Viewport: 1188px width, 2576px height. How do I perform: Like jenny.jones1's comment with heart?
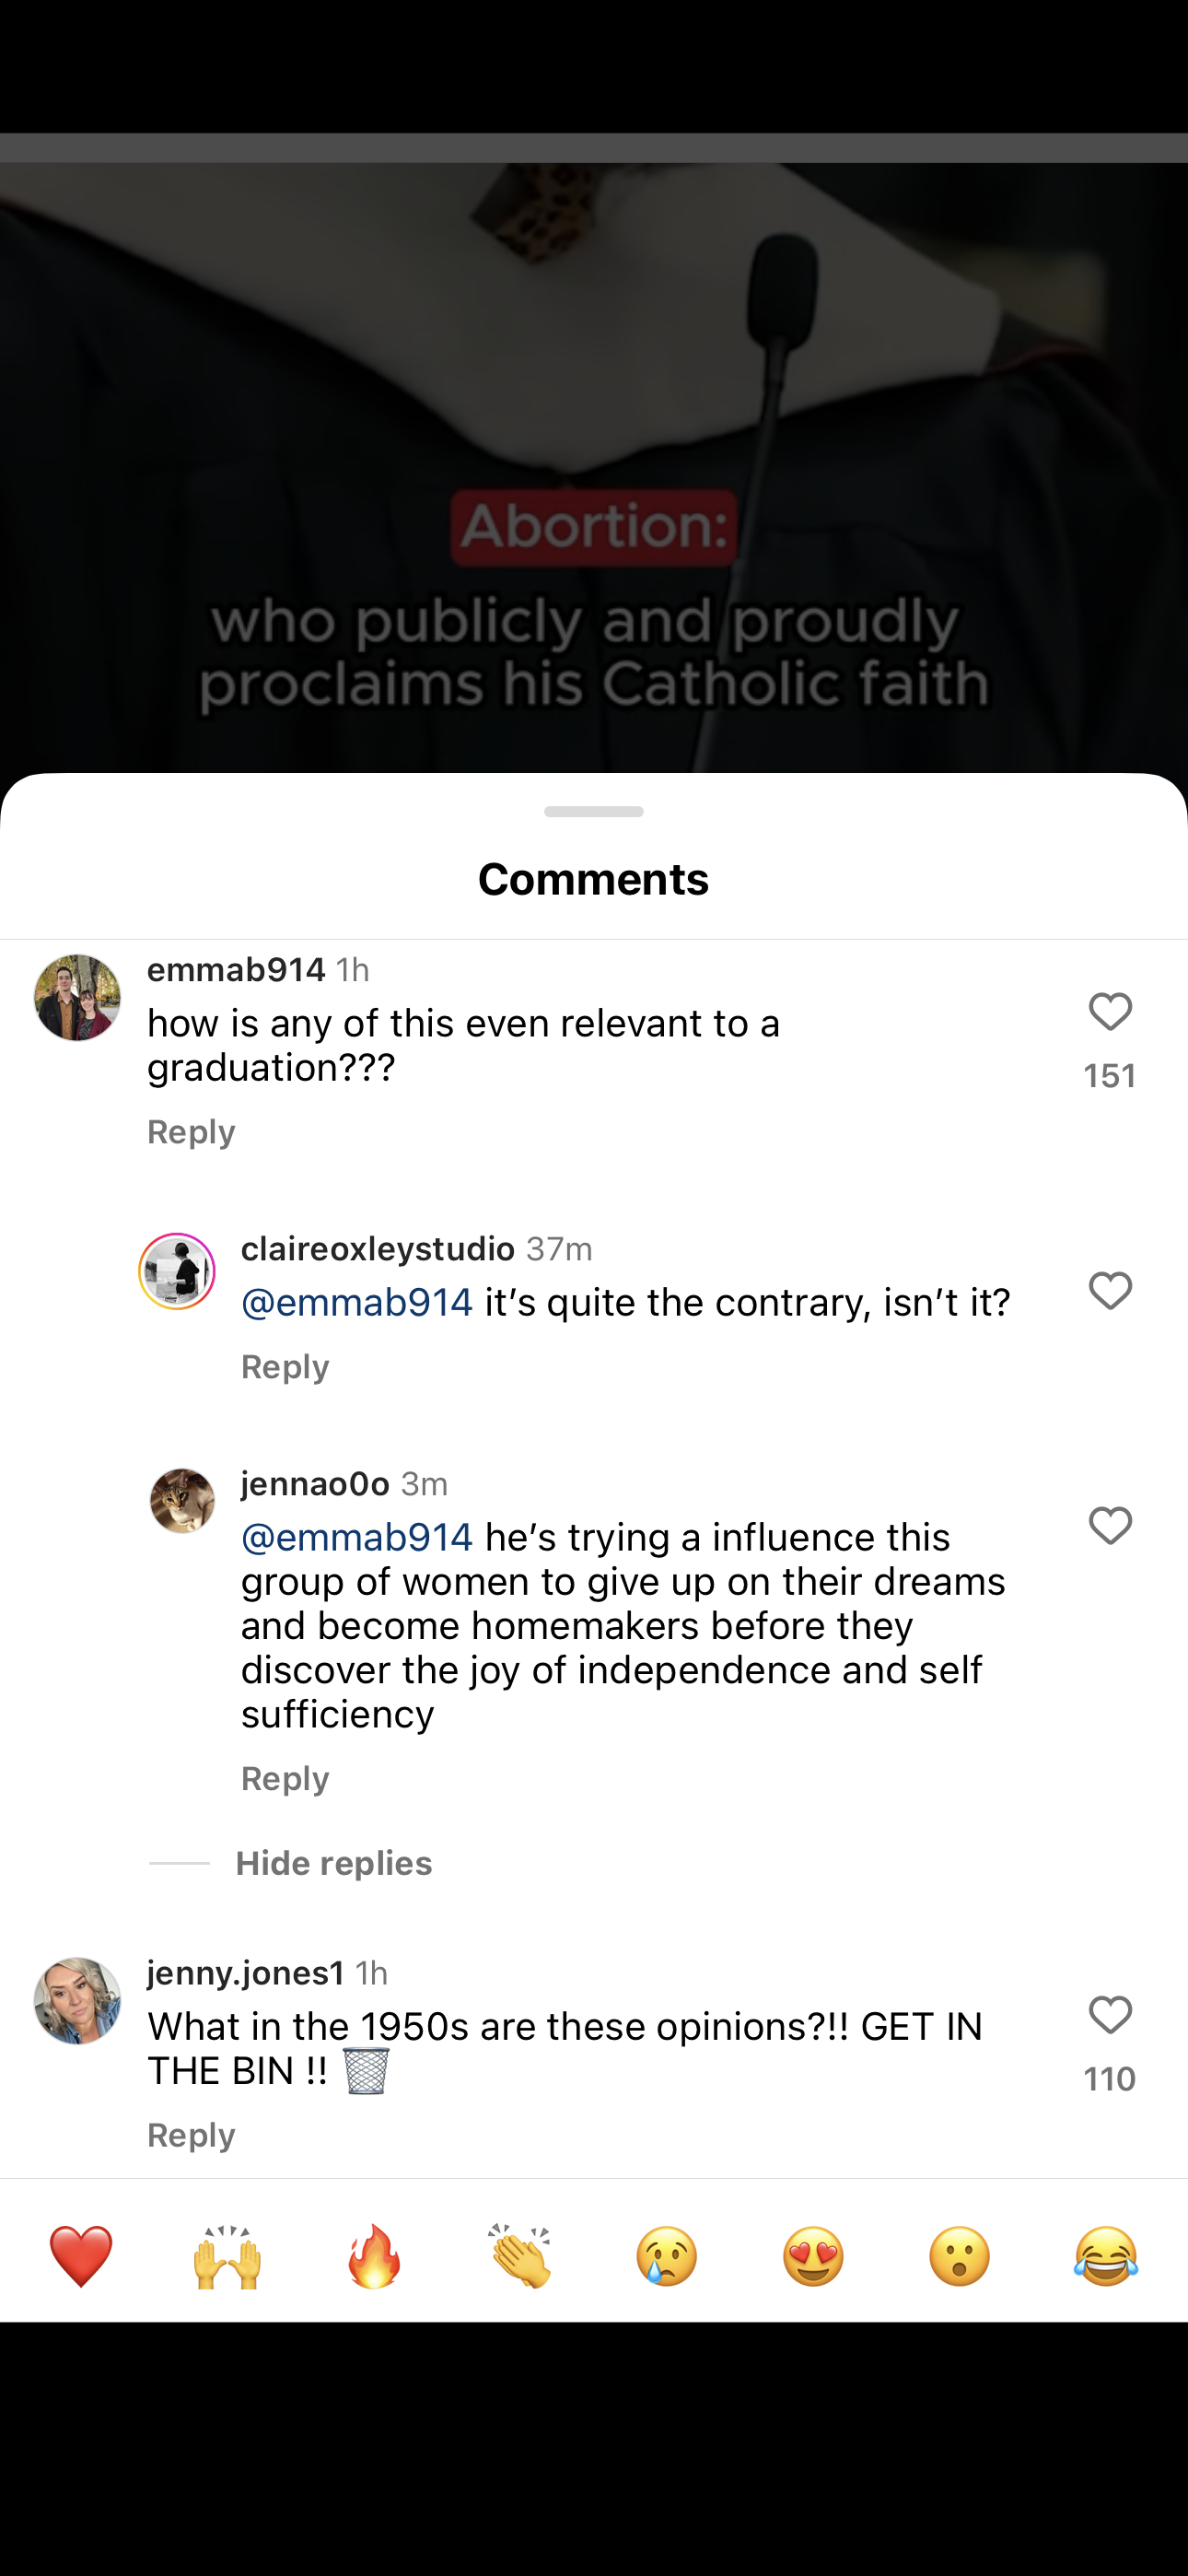1110,2015
